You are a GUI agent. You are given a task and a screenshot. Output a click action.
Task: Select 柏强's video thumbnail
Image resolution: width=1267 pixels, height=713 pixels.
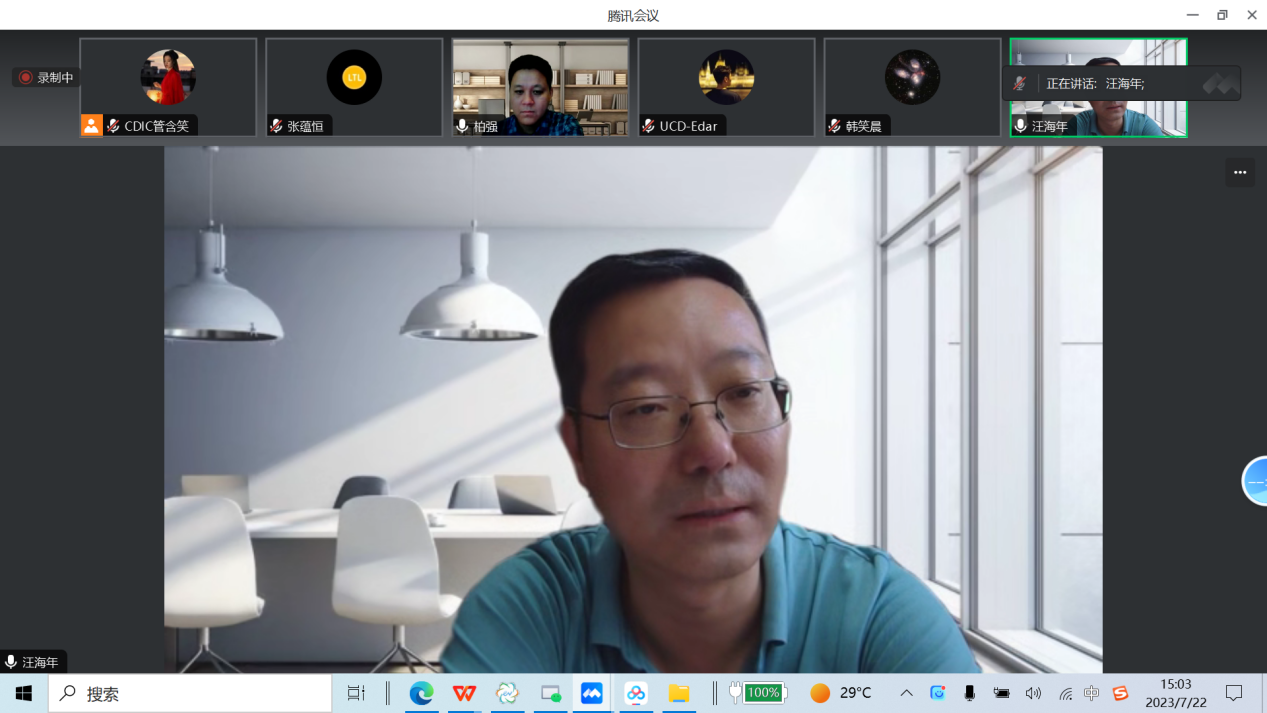[x=540, y=86]
